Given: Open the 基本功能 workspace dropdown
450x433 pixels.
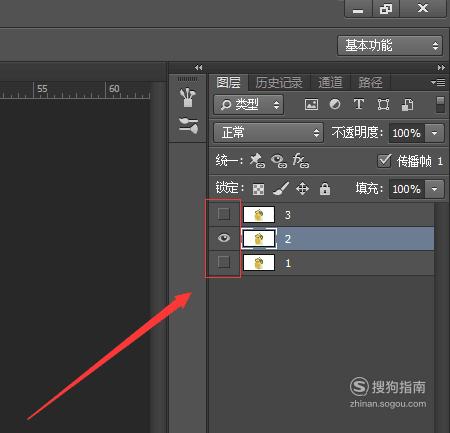Looking at the screenshot, I should (x=390, y=45).
